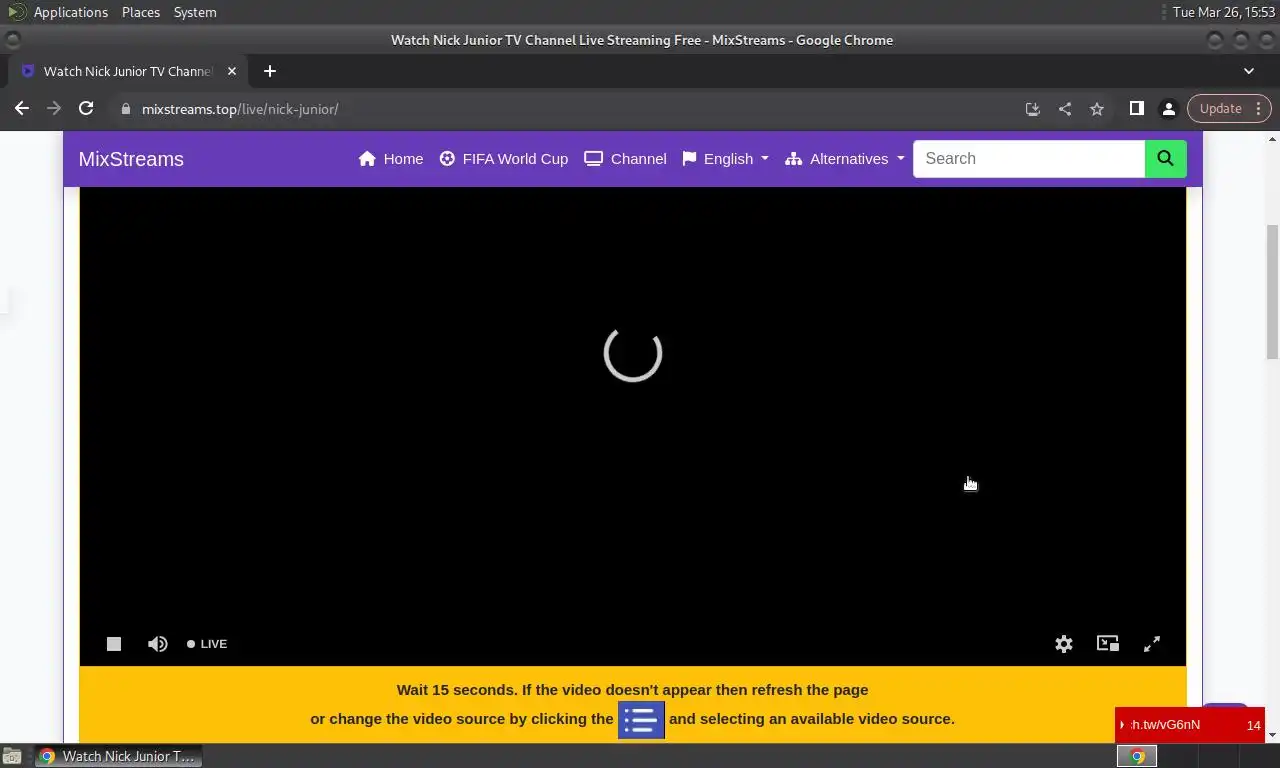Go back to the previous page
The height and width of the screenshot is (768, 1280).
(x=22, y=108)
